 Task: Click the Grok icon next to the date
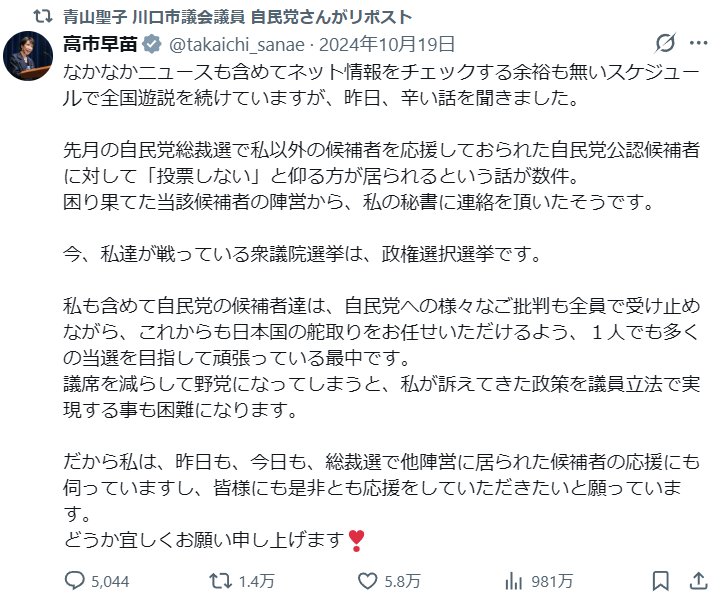tap(664, 44)
